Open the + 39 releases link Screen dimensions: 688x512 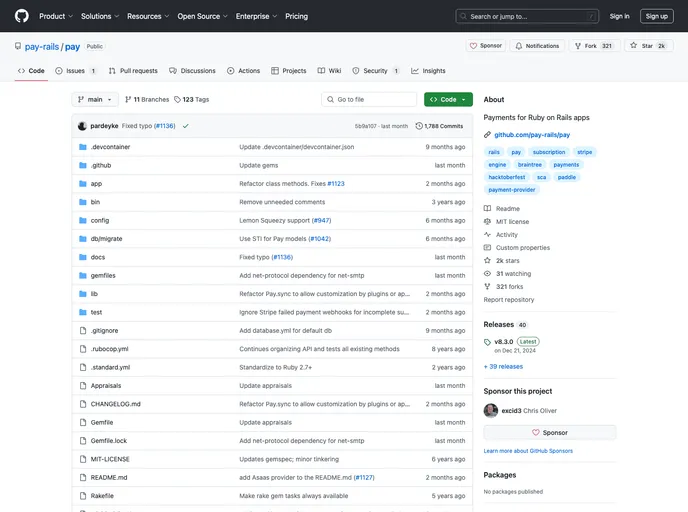click(x=503, y=367)
